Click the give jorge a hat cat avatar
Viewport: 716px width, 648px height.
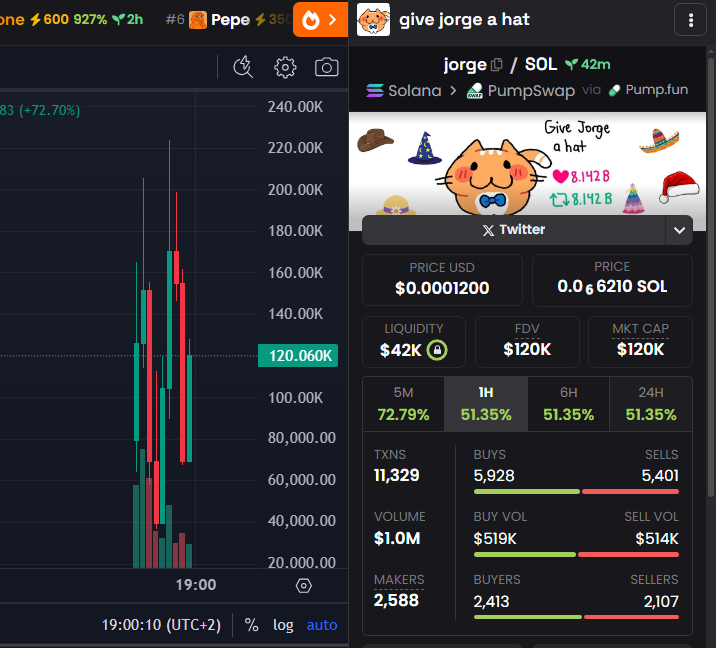373,20
